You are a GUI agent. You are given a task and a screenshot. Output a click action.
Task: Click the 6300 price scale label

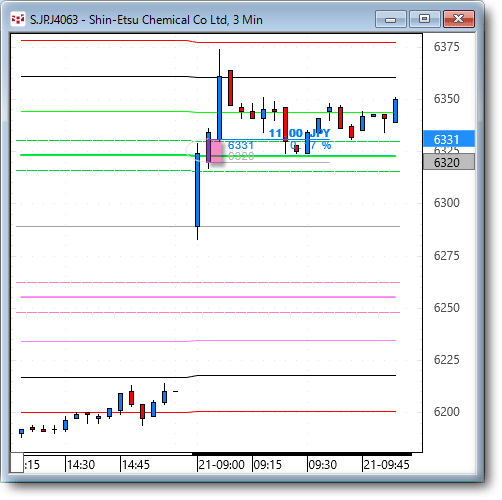point(446,203)
